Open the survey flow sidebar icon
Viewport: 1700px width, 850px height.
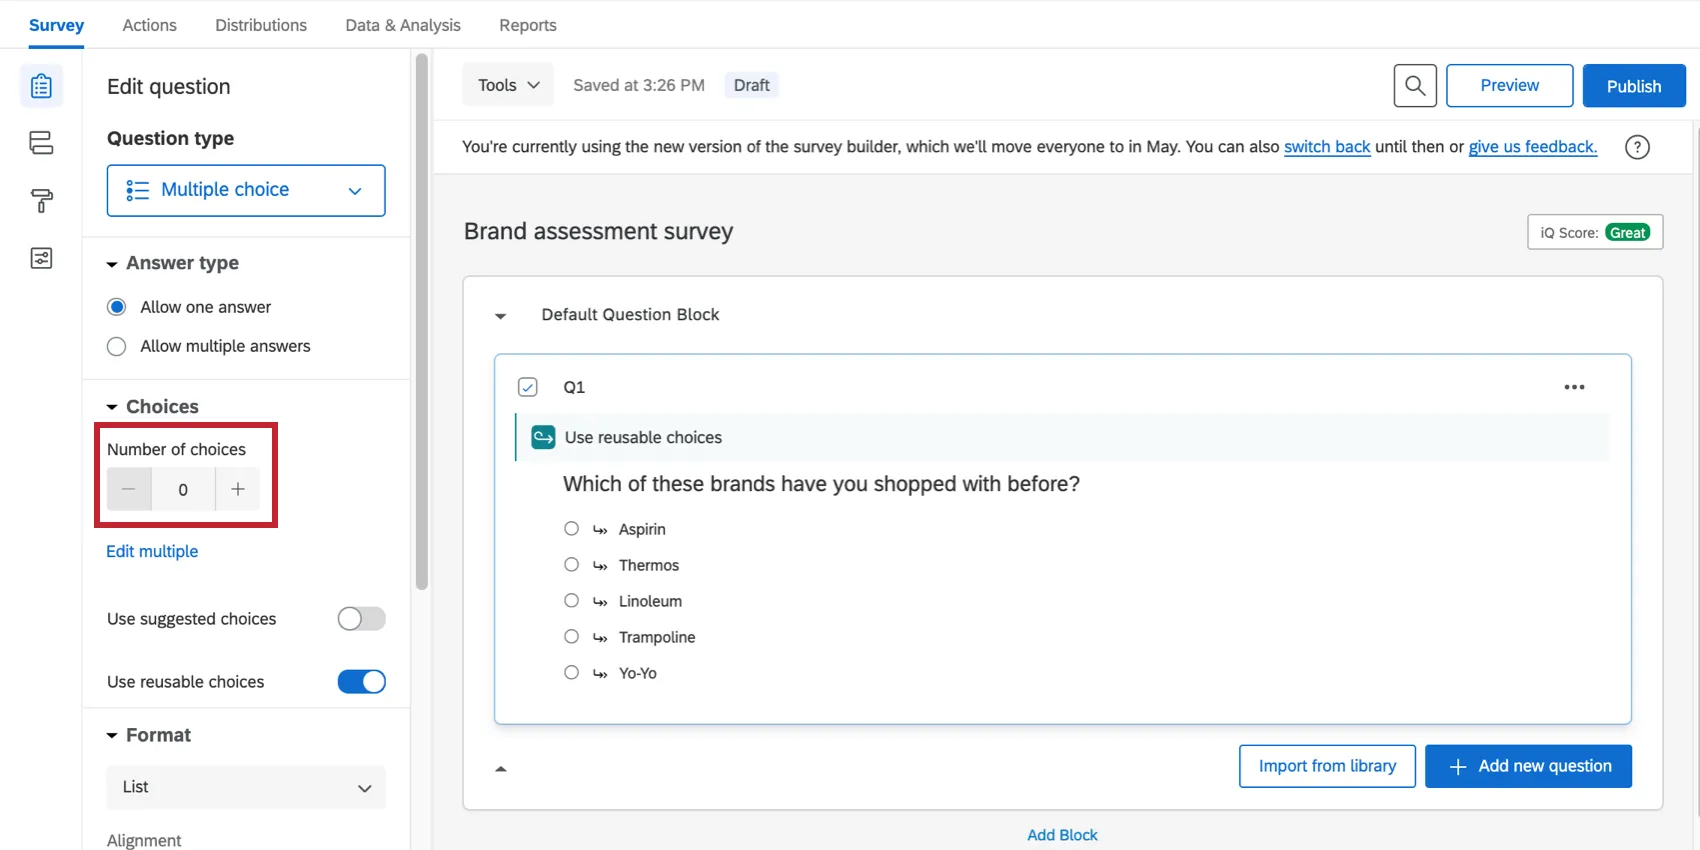(41, 143)
